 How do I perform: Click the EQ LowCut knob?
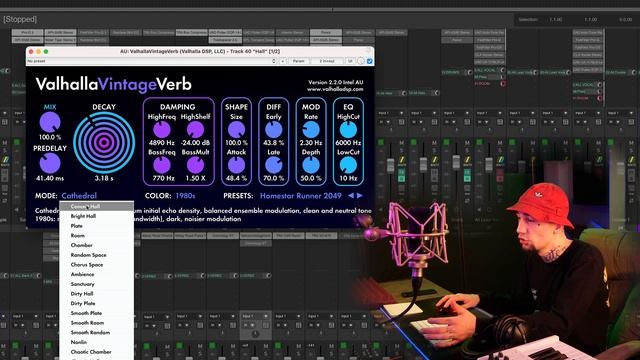pyautogui.click(x=348, y=165)
